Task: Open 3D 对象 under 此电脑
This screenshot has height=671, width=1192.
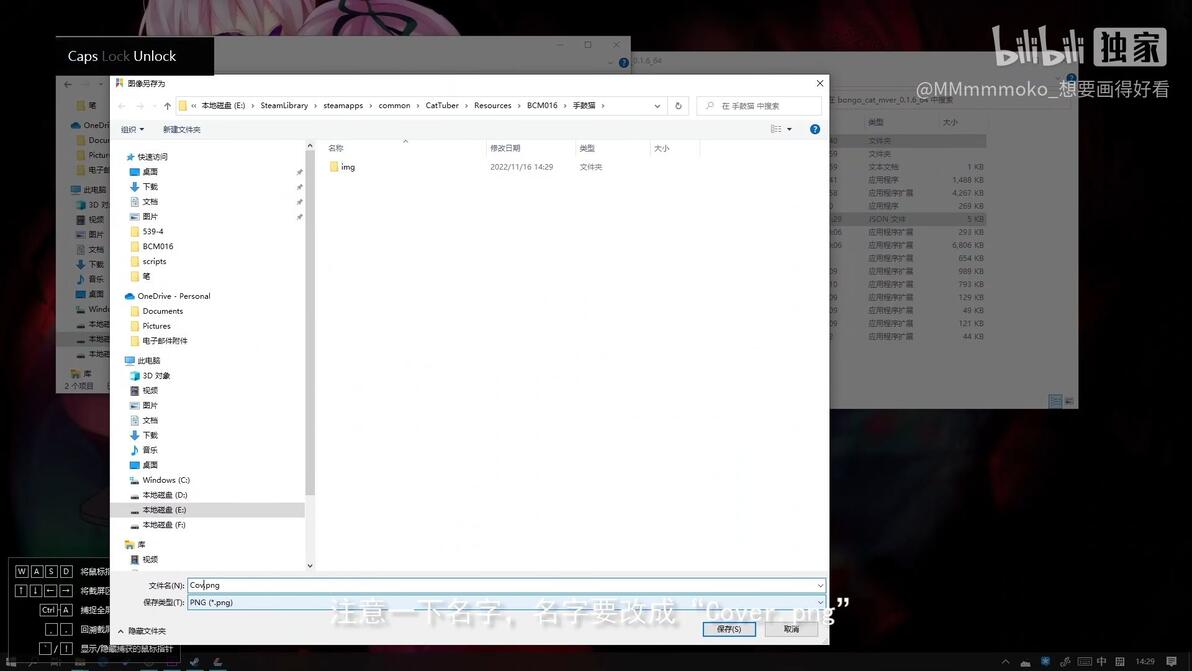Action: tap(156, 375)
